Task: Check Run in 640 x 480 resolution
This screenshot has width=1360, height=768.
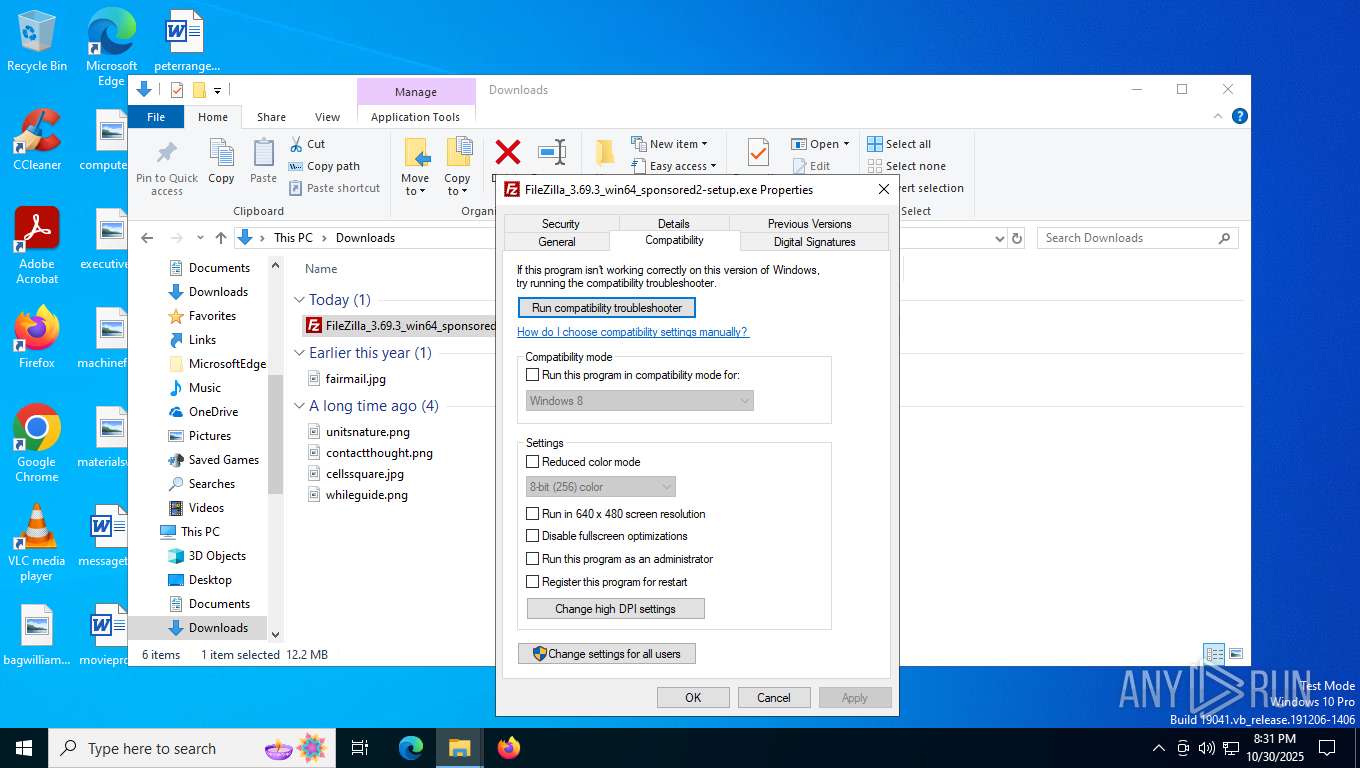Action: tap(533, 514)
